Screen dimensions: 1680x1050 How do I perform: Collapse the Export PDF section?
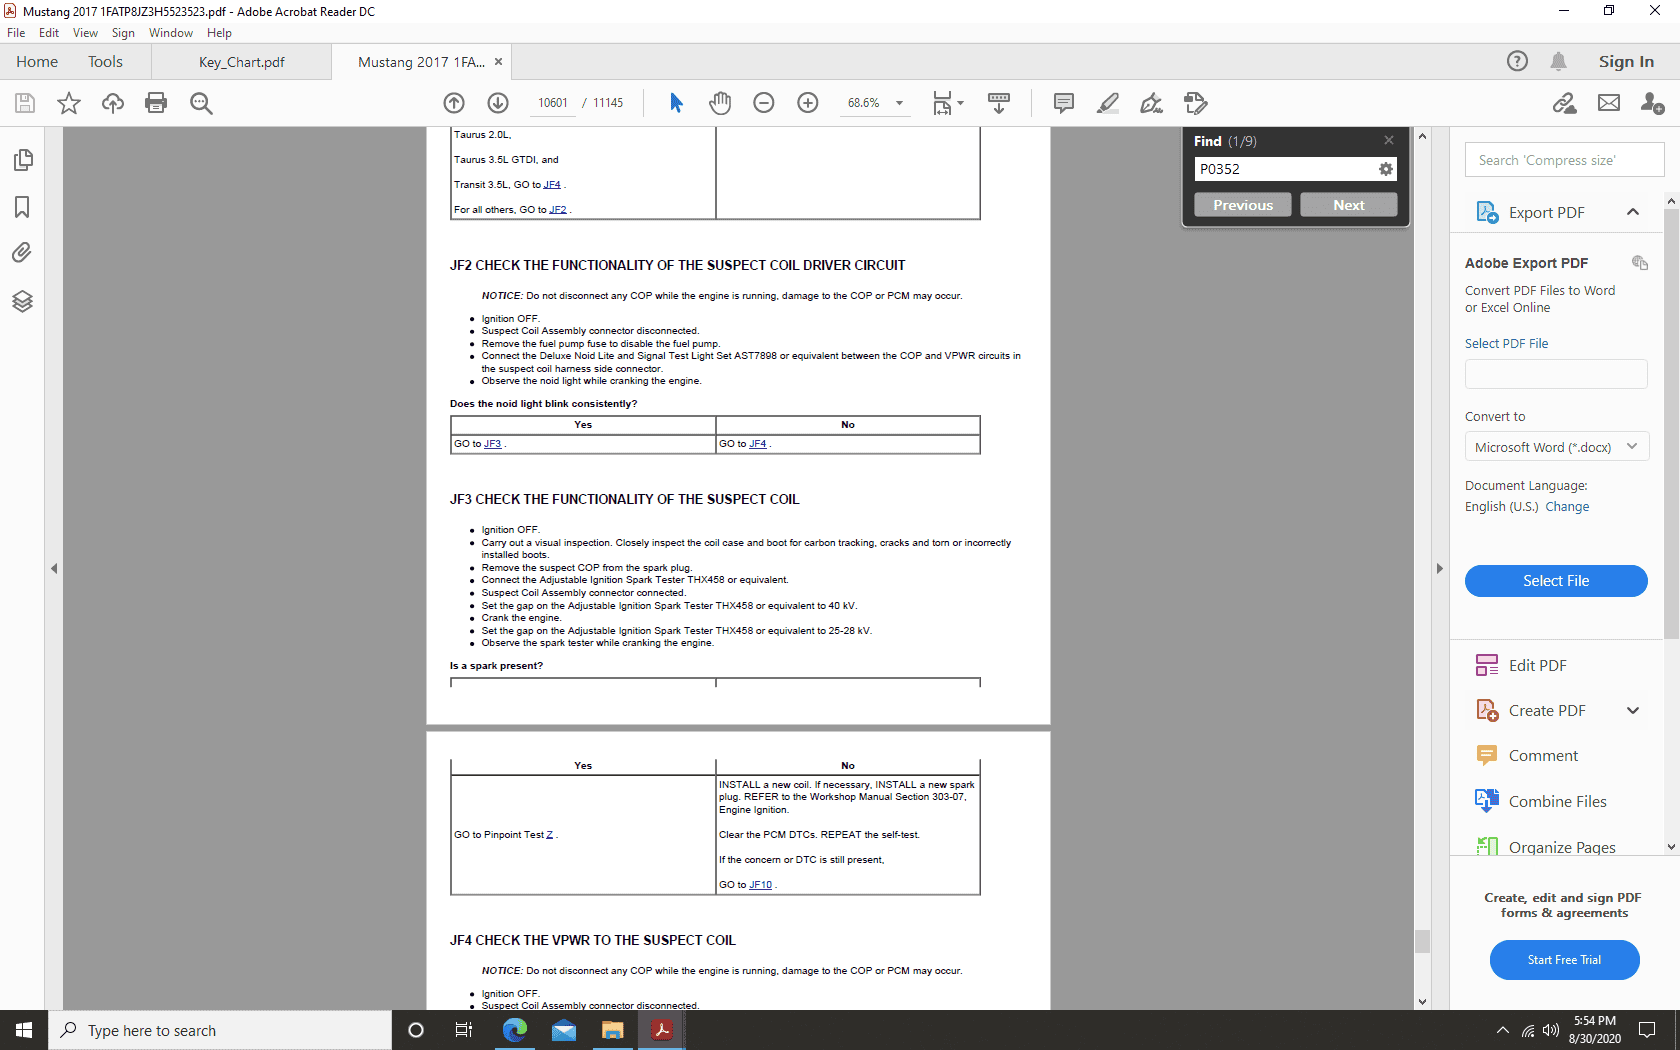[x=1633, y=212]
